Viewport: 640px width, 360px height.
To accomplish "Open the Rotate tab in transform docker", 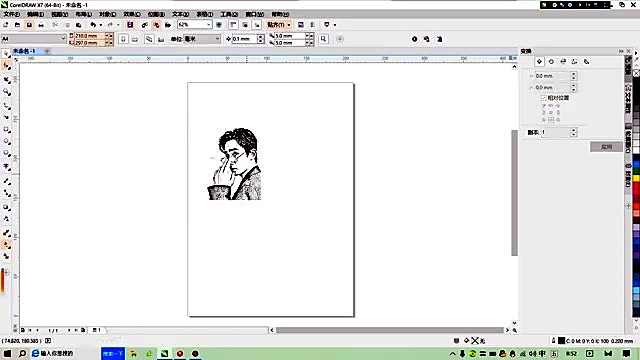I will [x=551, y=62].
